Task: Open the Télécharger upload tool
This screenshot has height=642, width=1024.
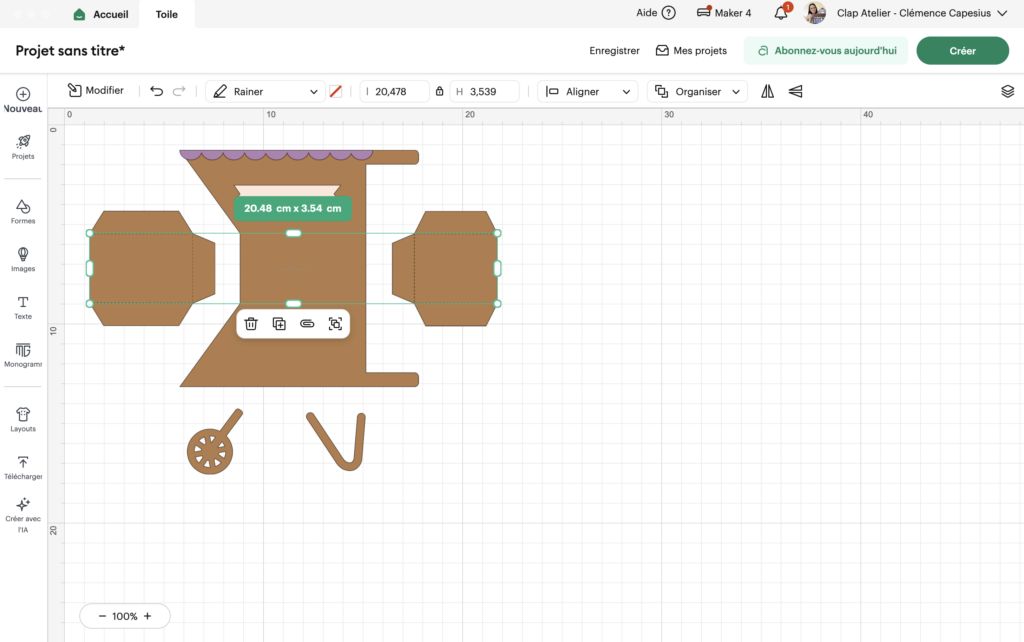Action: pyautogui.click(x=23, y=467)
